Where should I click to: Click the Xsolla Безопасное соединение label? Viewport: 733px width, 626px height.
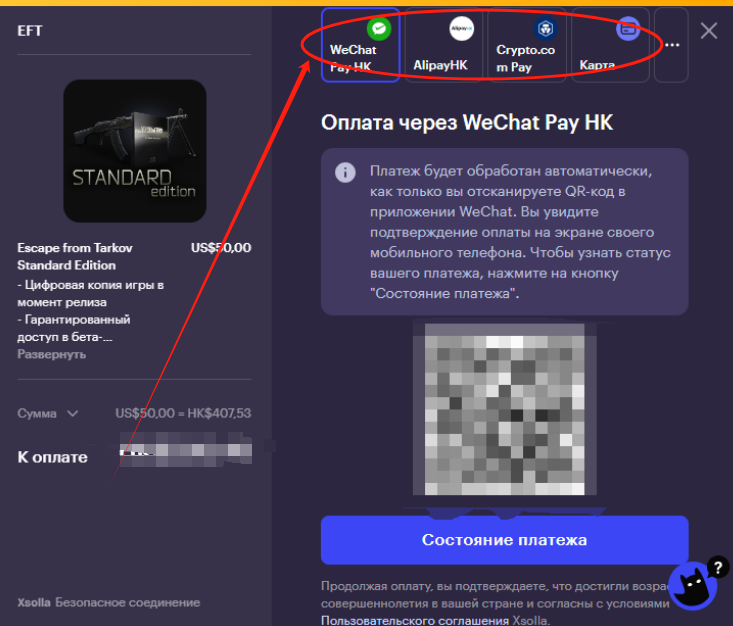108,602
